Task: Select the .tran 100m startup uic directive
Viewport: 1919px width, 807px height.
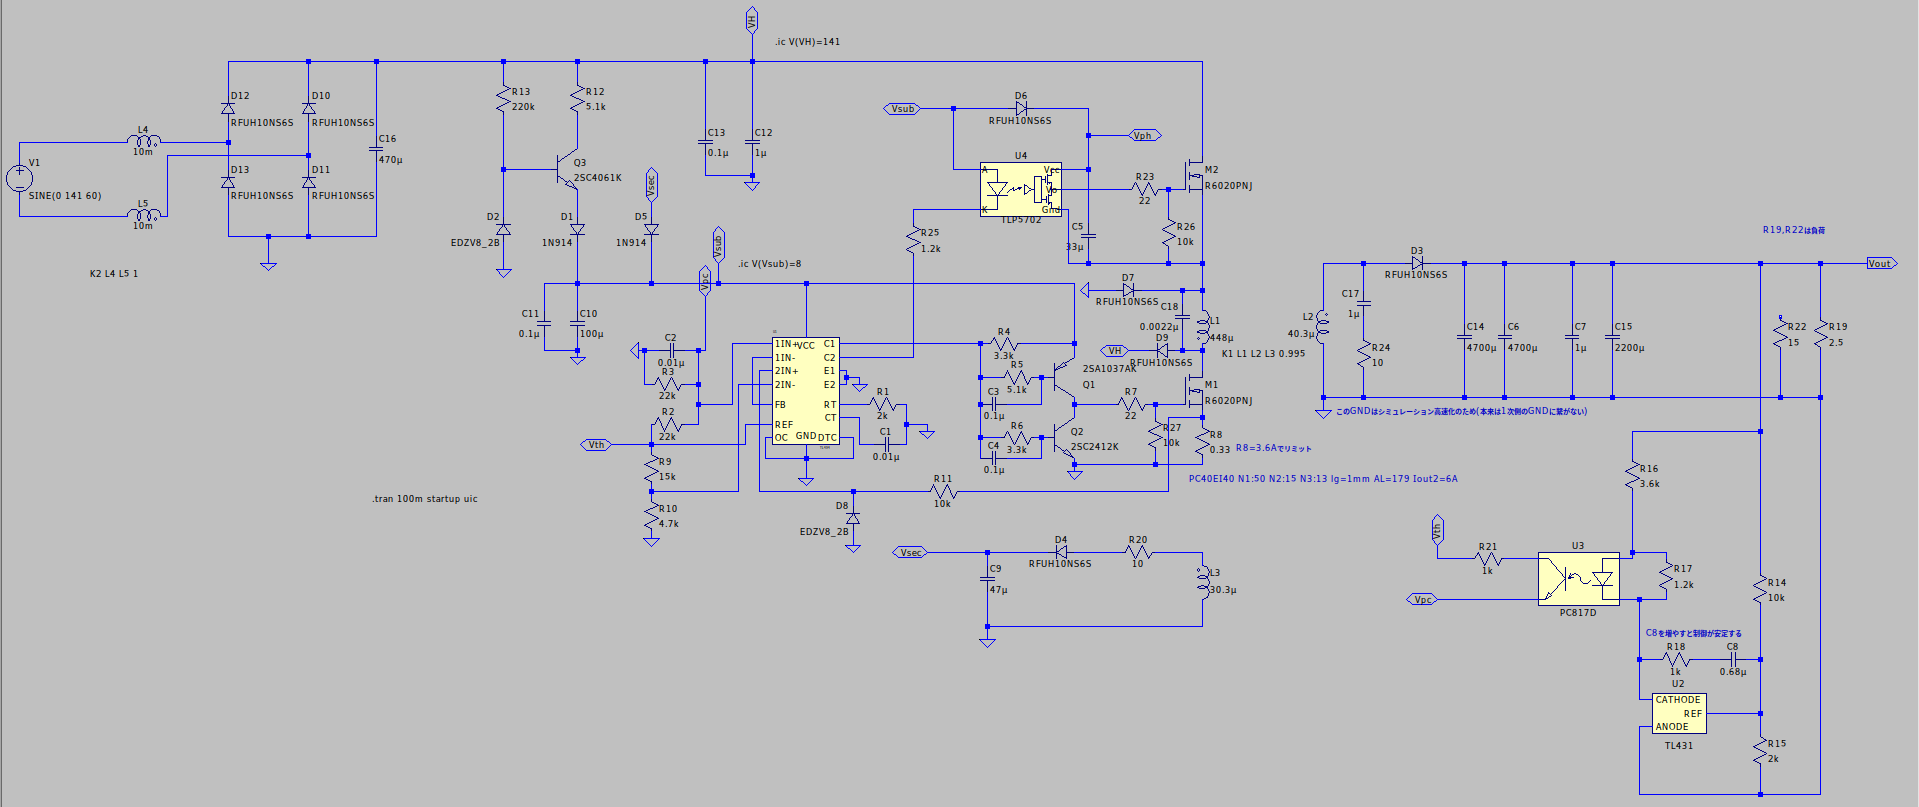Action: tap(425, 499)
